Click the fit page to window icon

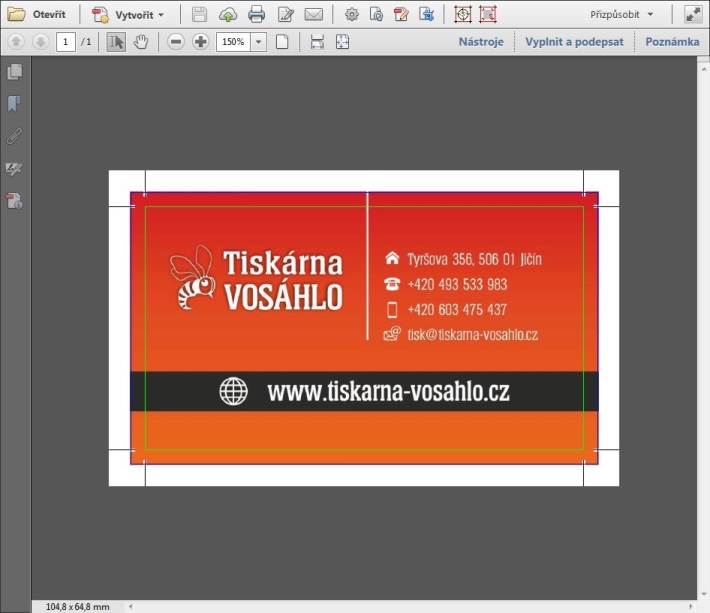pos(342,42)
